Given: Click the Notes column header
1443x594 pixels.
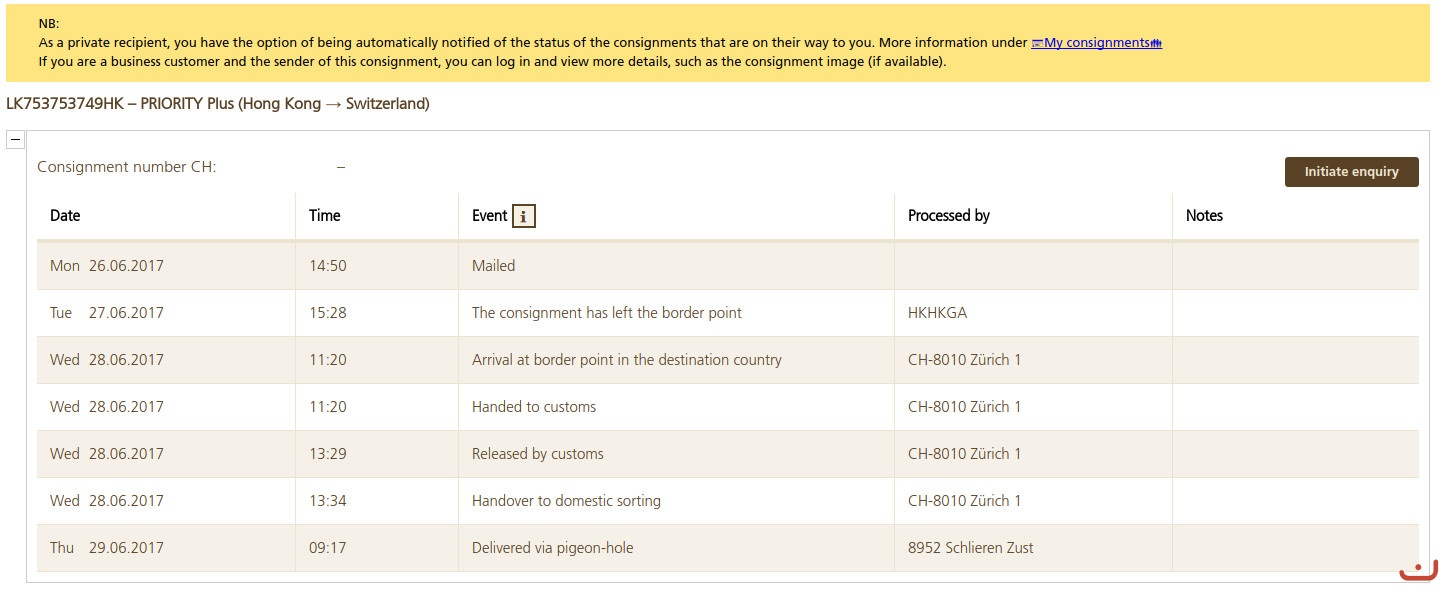Looking at the screenshot, I should [1204, 216].
